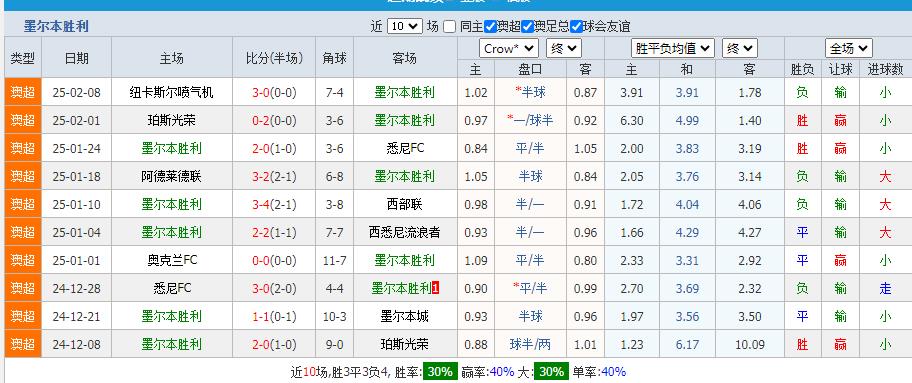This screenshot has height=383, width=912.
Task: Click the 胜负 column header
Action: [802, 69]
